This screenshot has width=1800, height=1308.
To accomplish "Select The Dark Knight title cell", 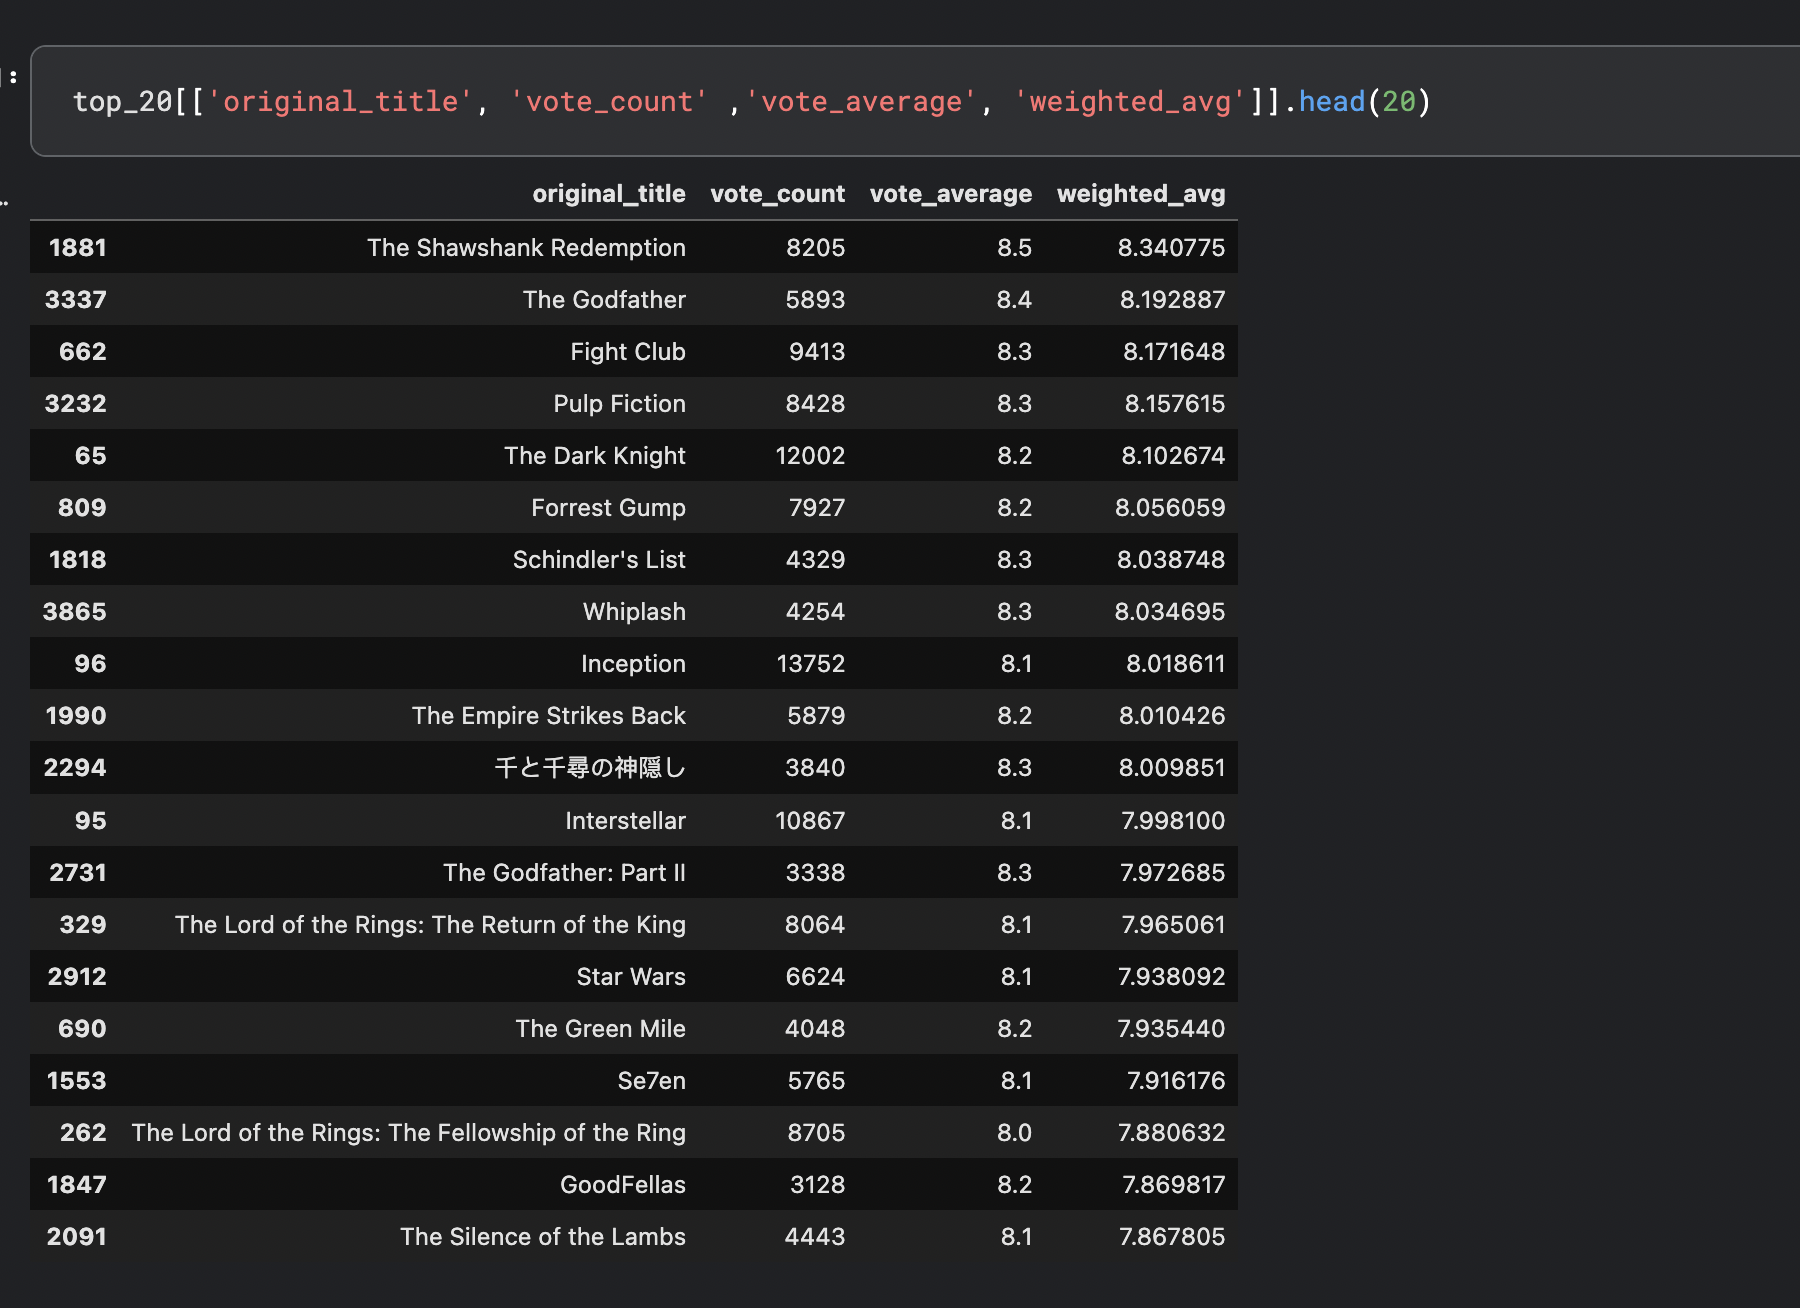I will 595,455.
